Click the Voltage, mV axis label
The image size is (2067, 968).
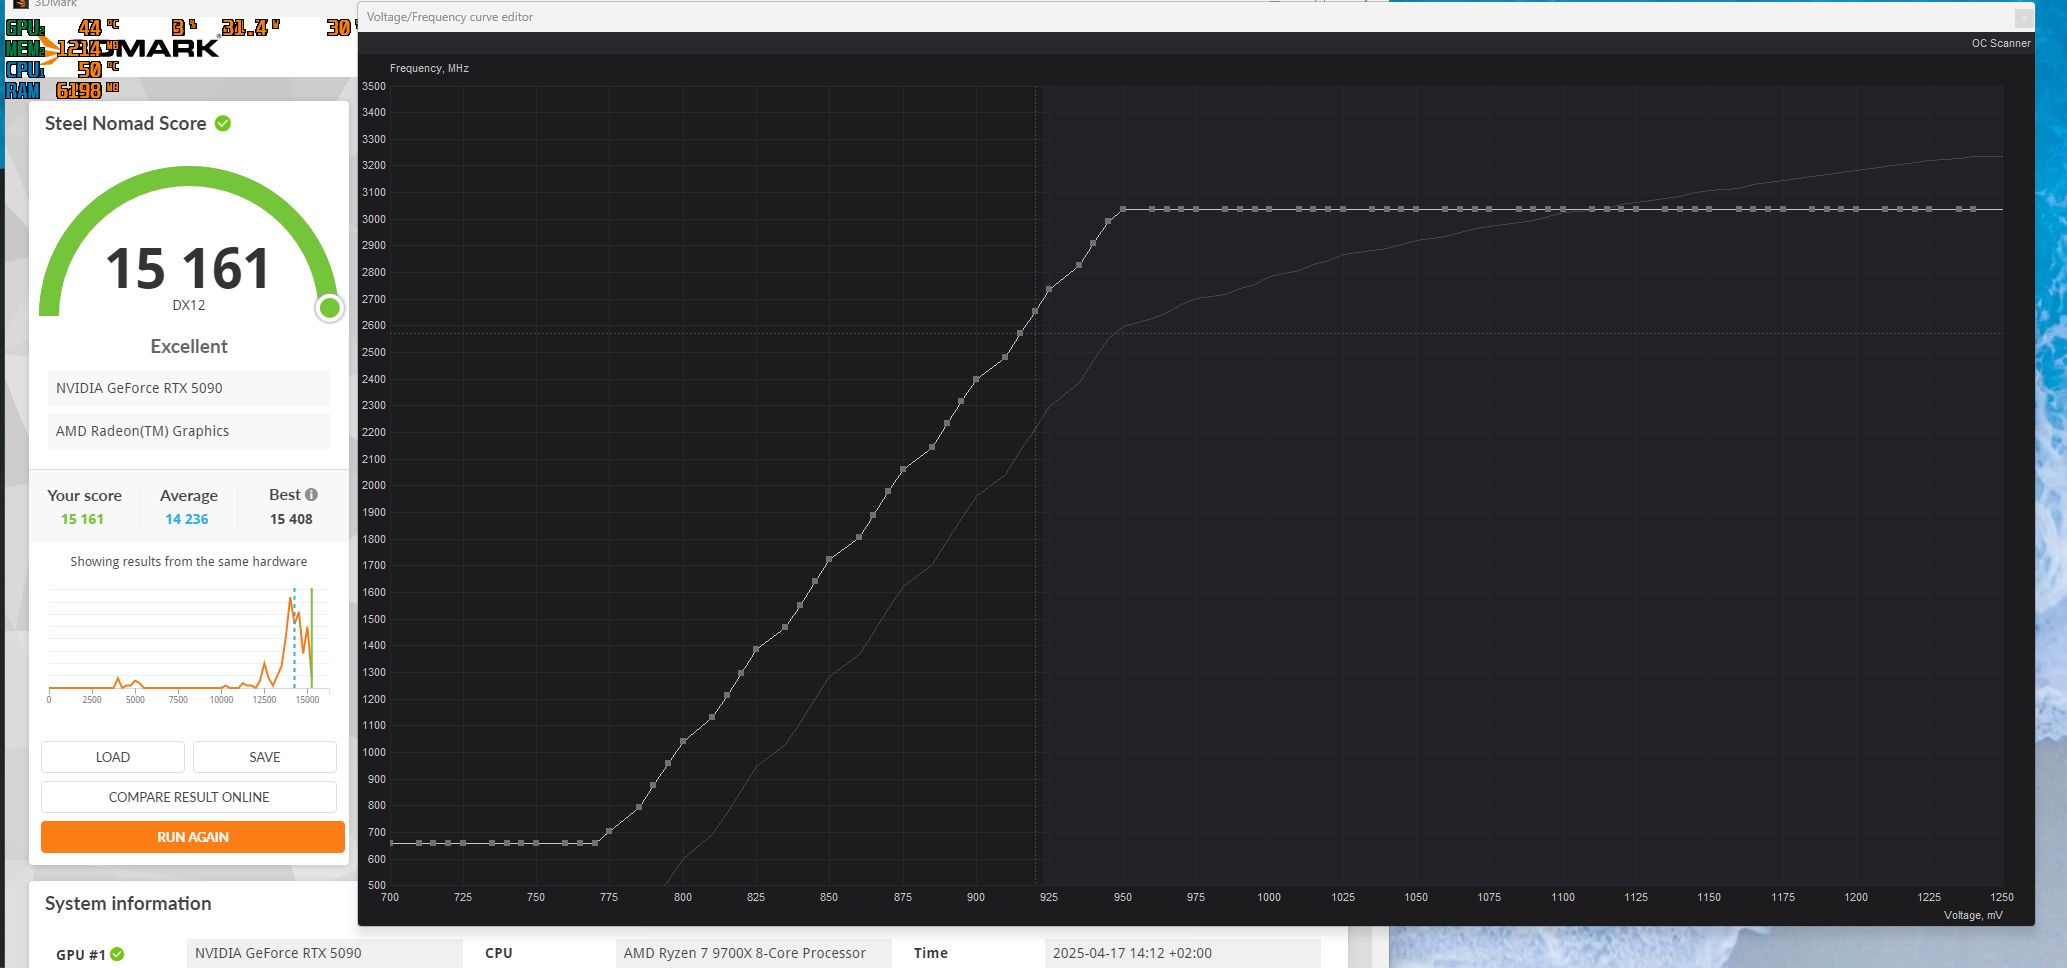[x=1973, y=915]
